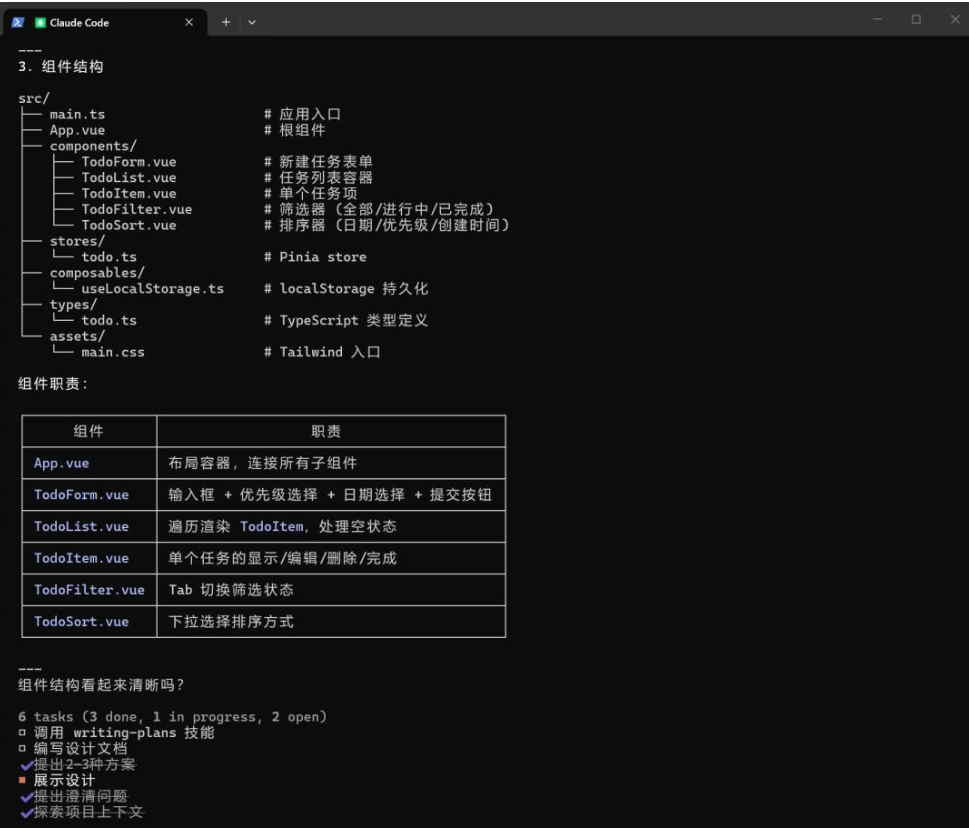Click TodoItem.vue in the src tree
This screenshot has height=828, width=969.
pyautogui.click(x=129, y=193)
